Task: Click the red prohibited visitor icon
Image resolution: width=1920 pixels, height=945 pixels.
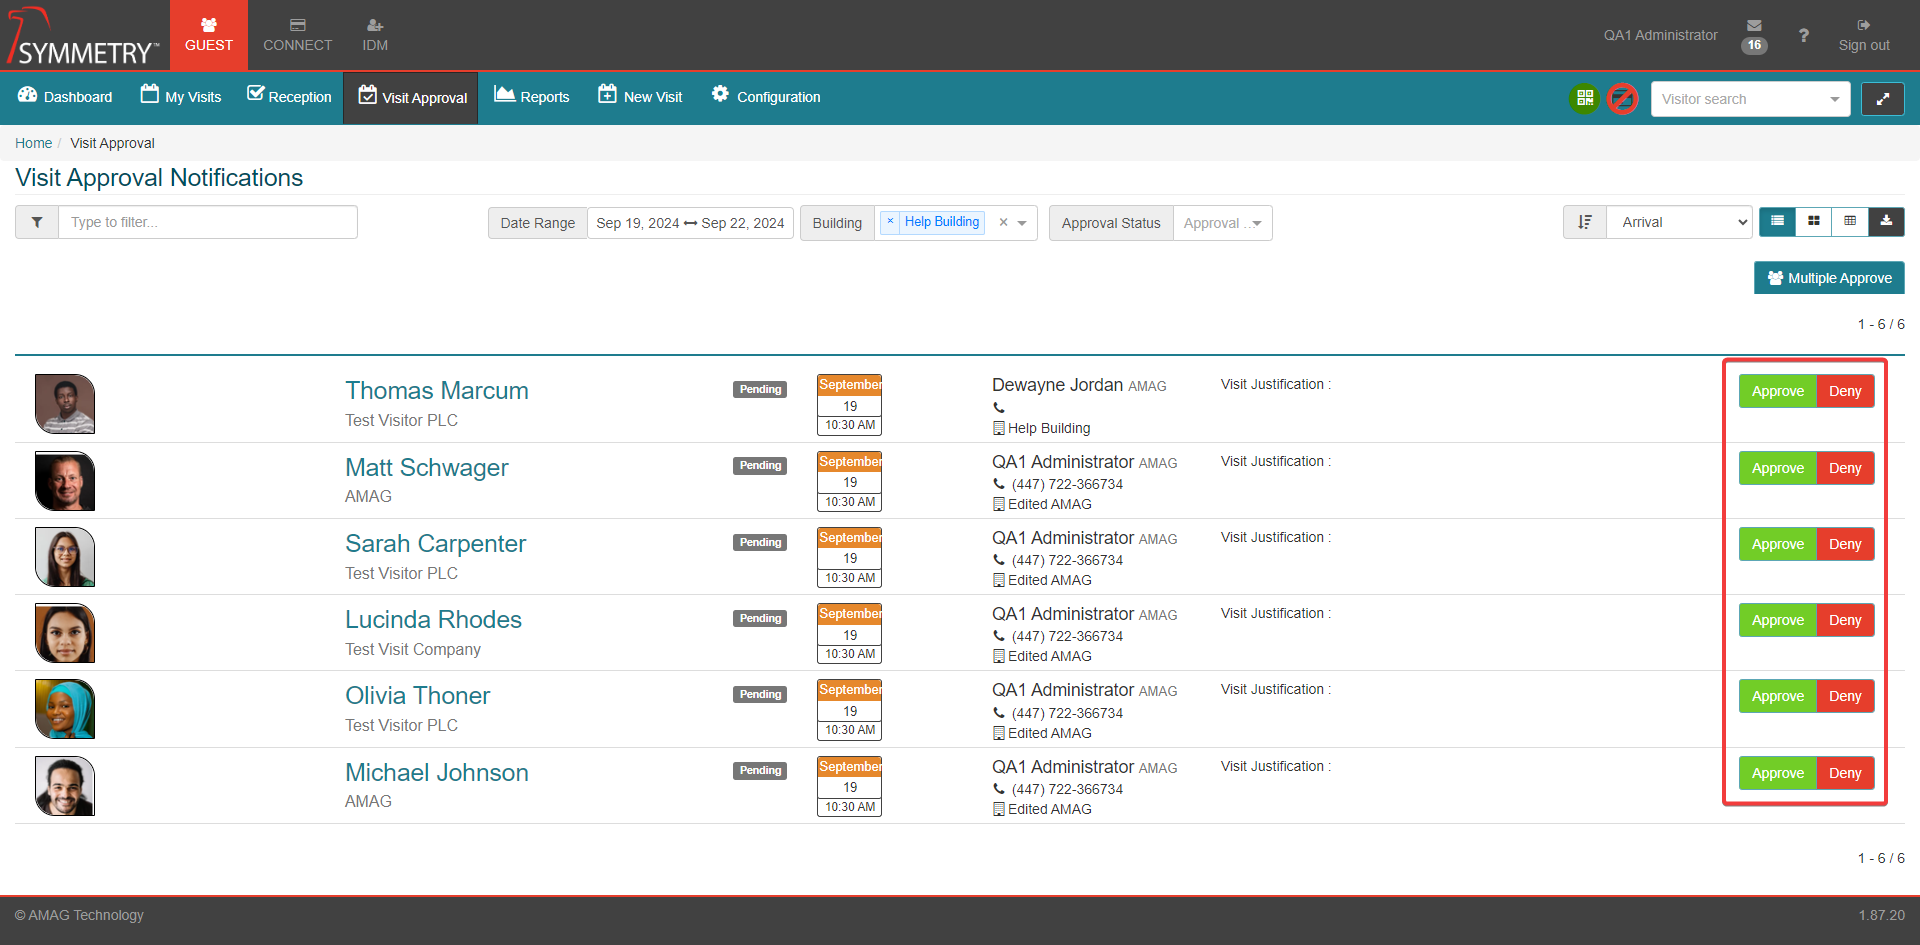Action: point(1623,98)
